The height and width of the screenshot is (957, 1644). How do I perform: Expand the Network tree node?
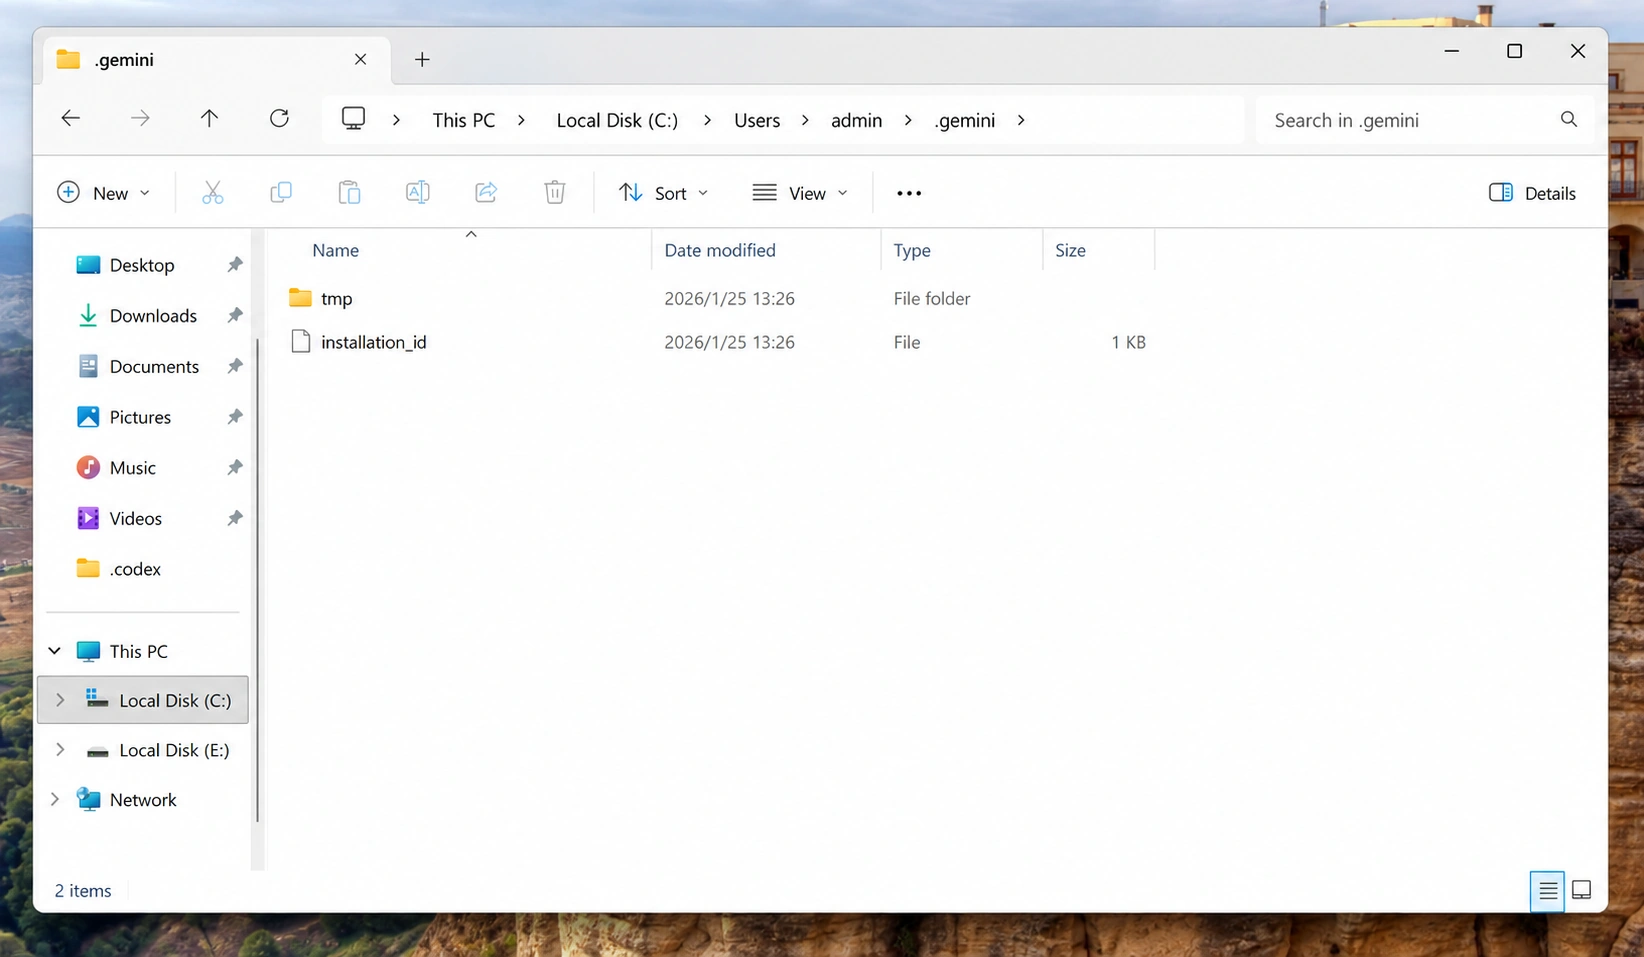[55, 800]
